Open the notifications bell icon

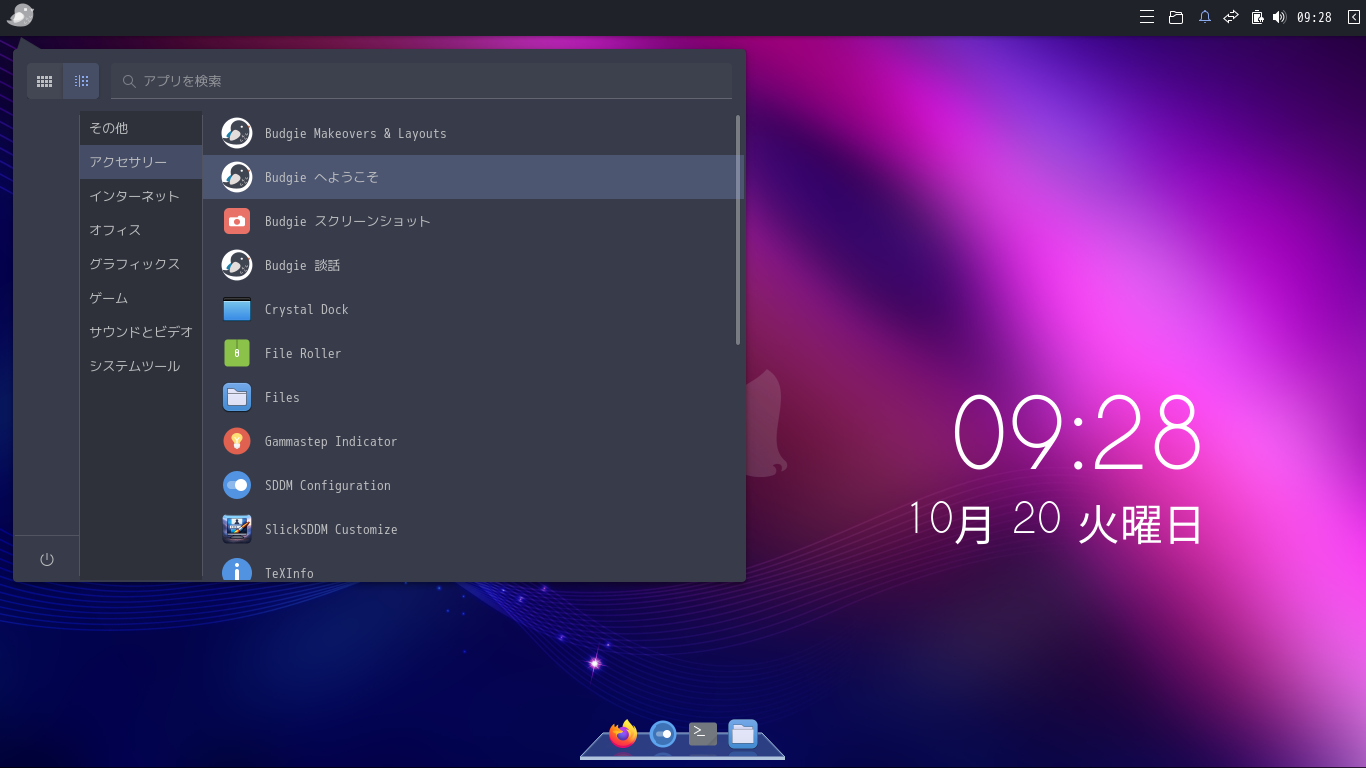coord(1205,17)
